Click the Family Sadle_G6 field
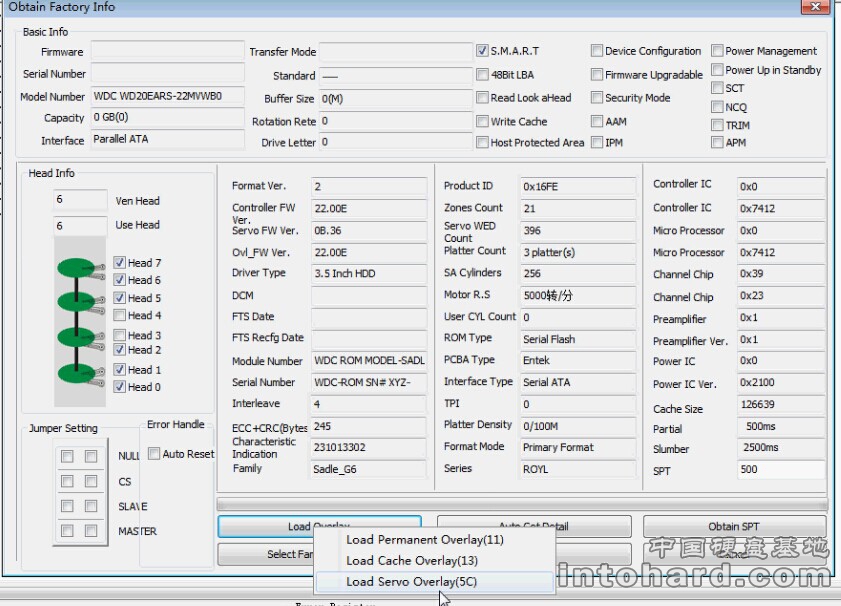This screenshot has width=841, height=606. [369, 469]
